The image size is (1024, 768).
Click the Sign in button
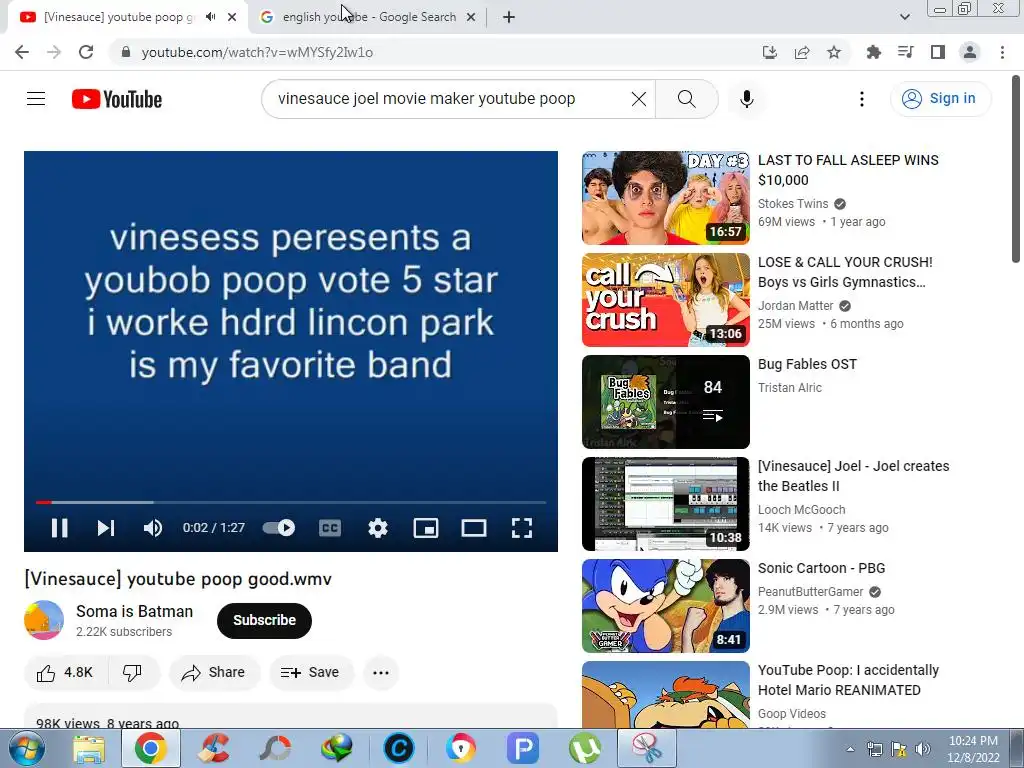pyautogui.click(x=940, y=99)
